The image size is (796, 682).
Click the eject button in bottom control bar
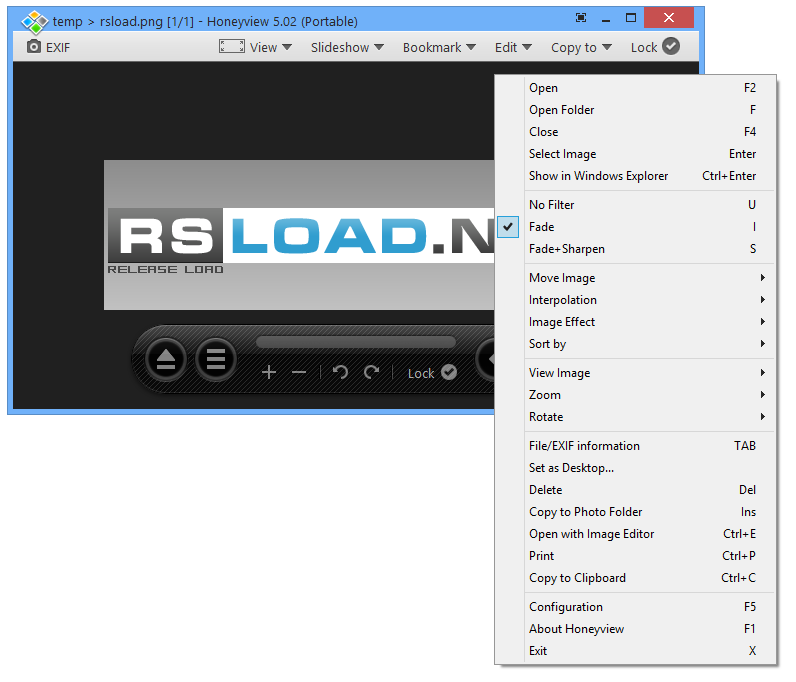[165, 360]
